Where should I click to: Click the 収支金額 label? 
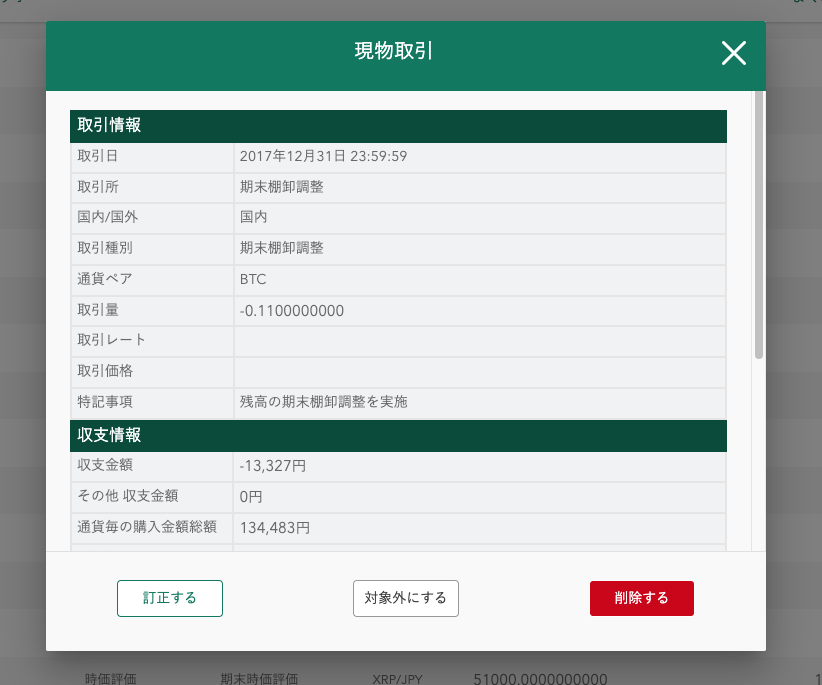coord(105,465)
